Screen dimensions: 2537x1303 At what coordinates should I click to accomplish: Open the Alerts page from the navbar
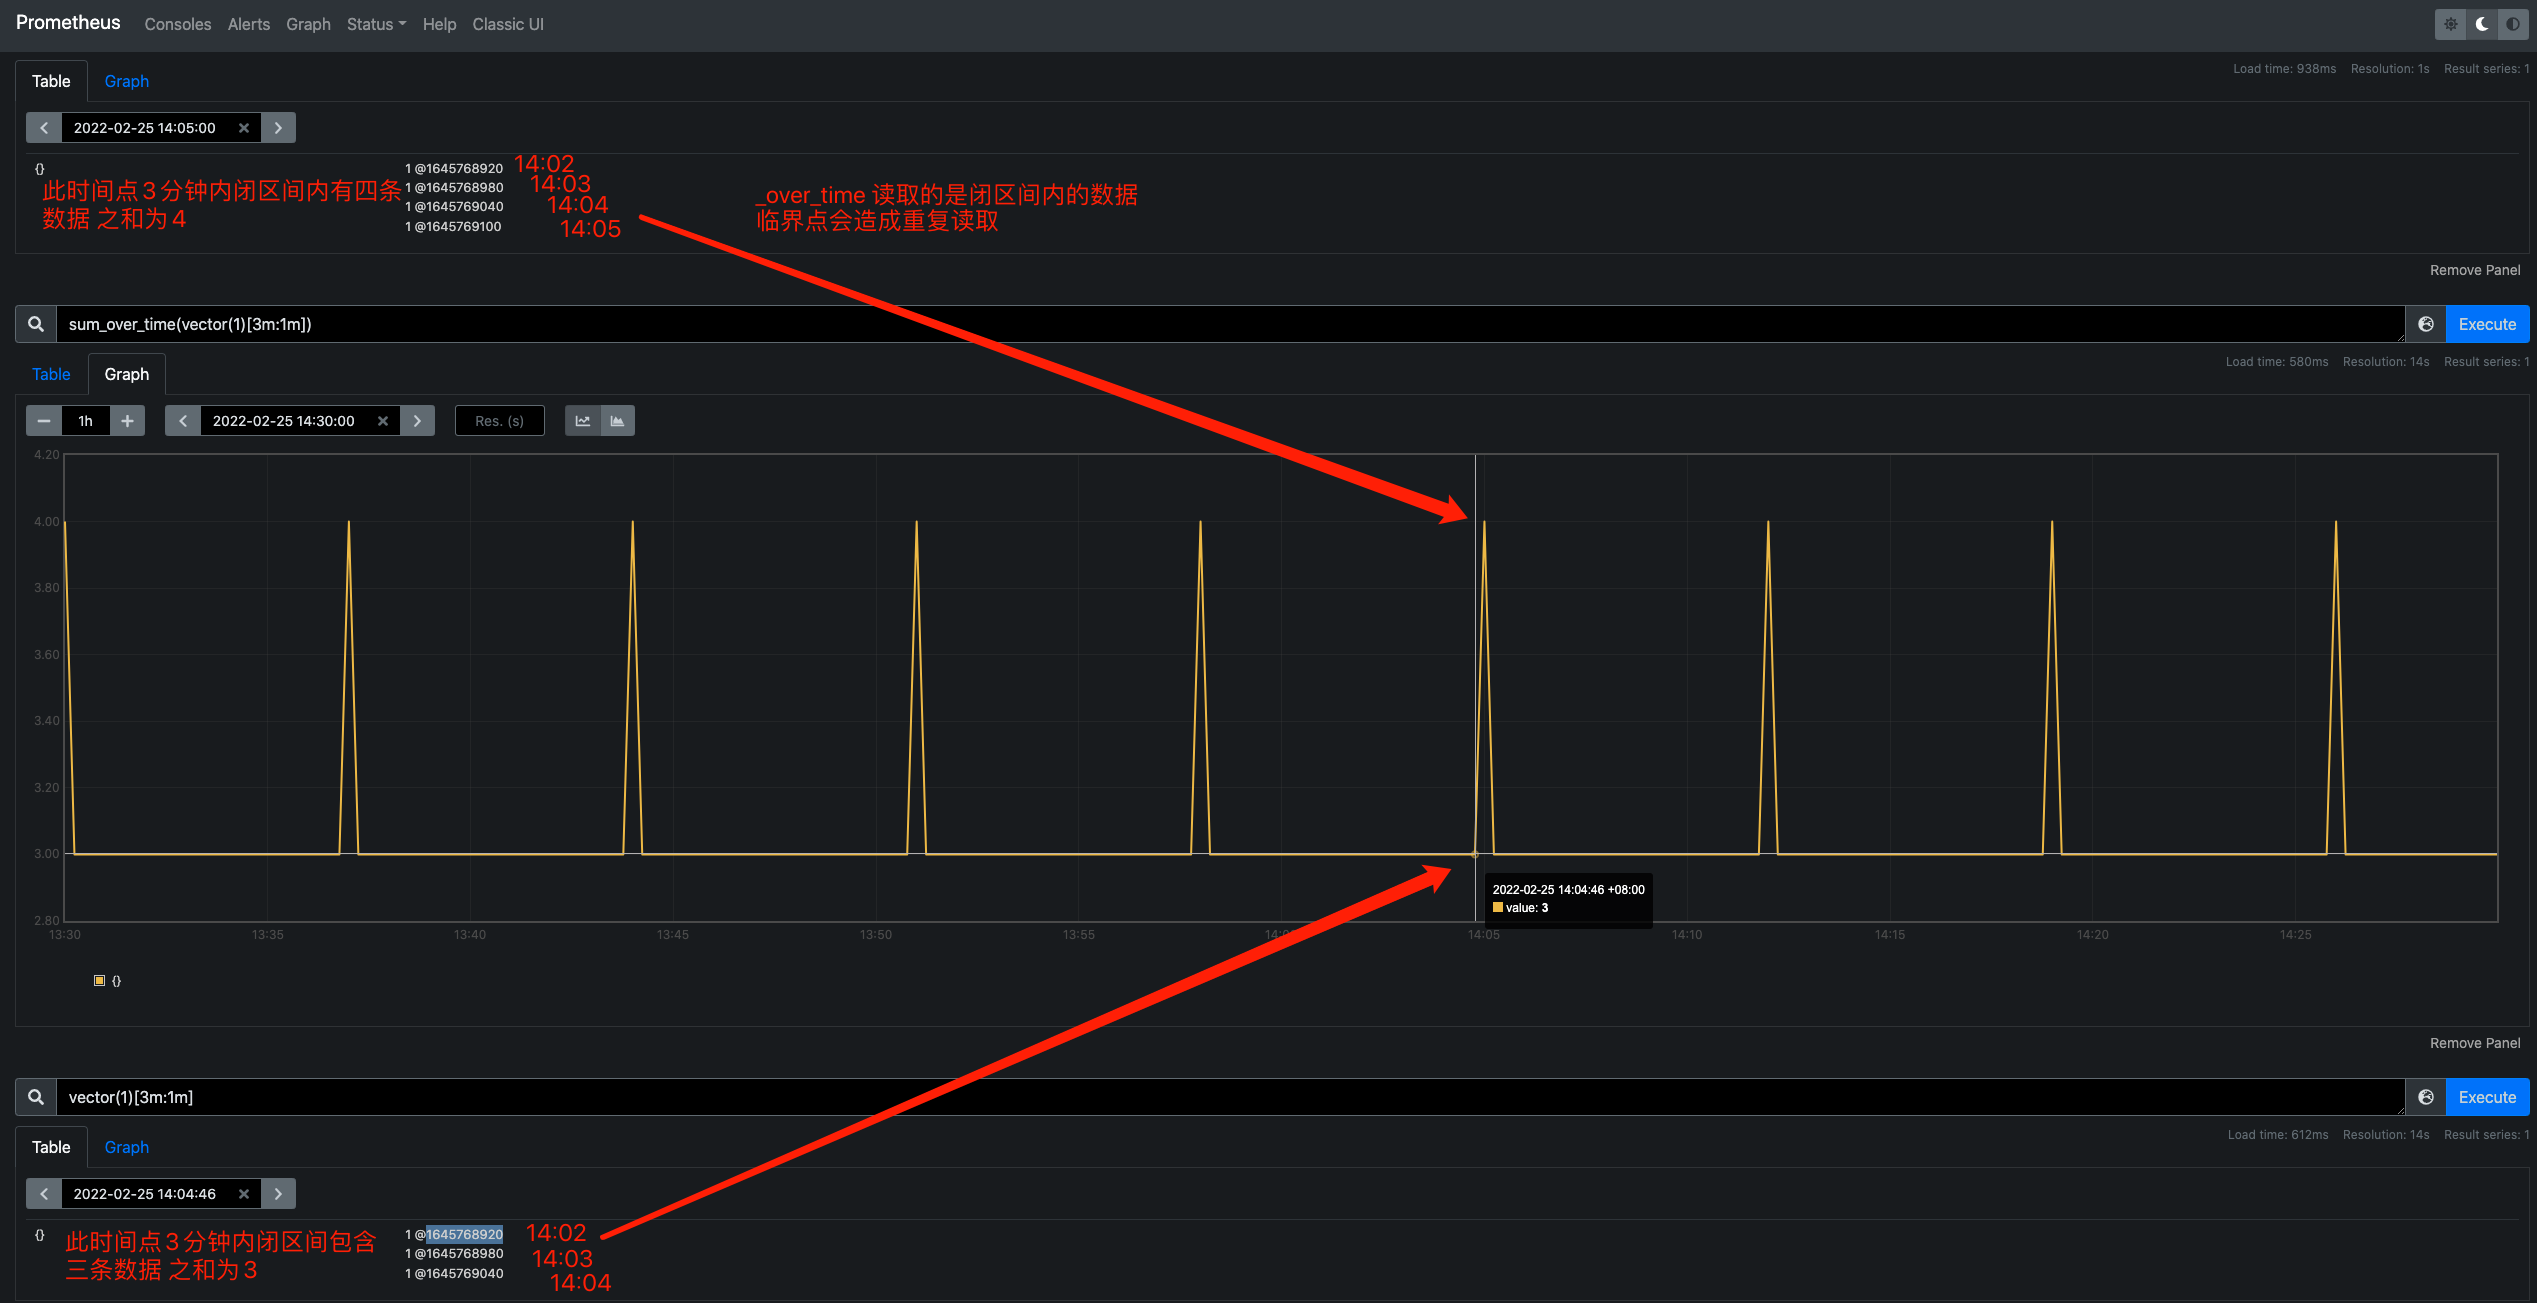(x=248, y=24)
